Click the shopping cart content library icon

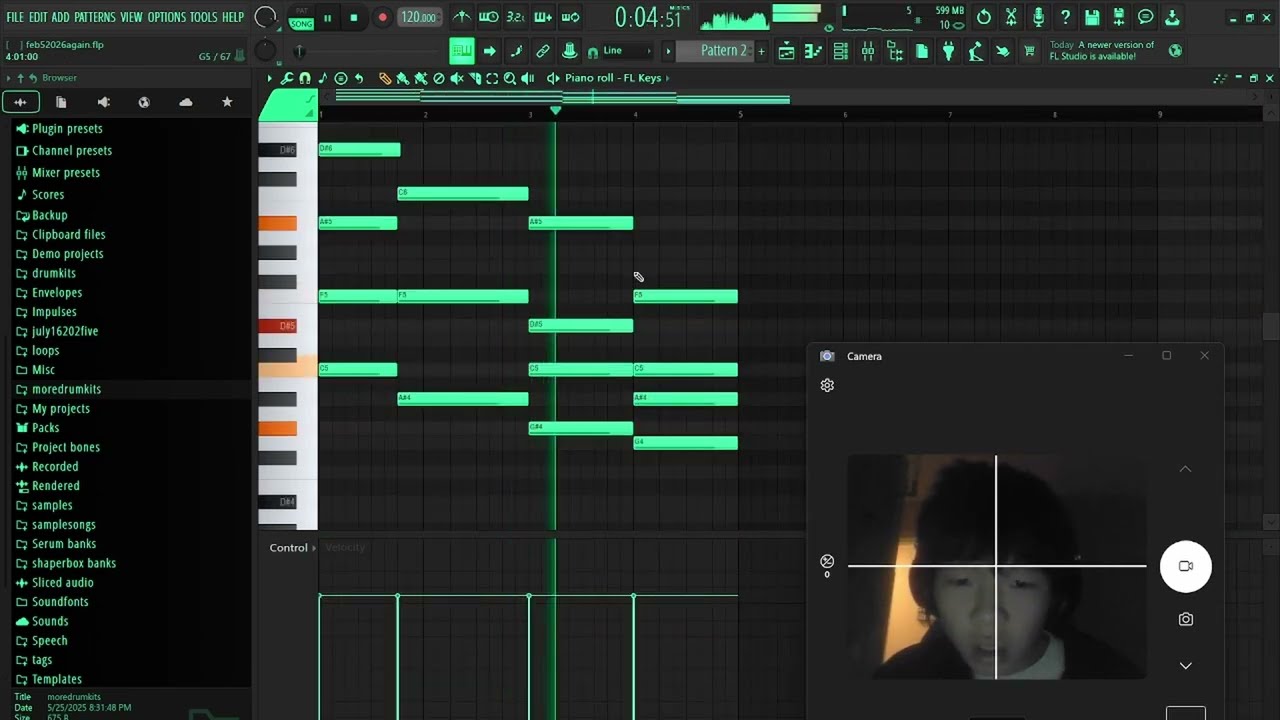pyautogui.click(x=1028, y=51)
